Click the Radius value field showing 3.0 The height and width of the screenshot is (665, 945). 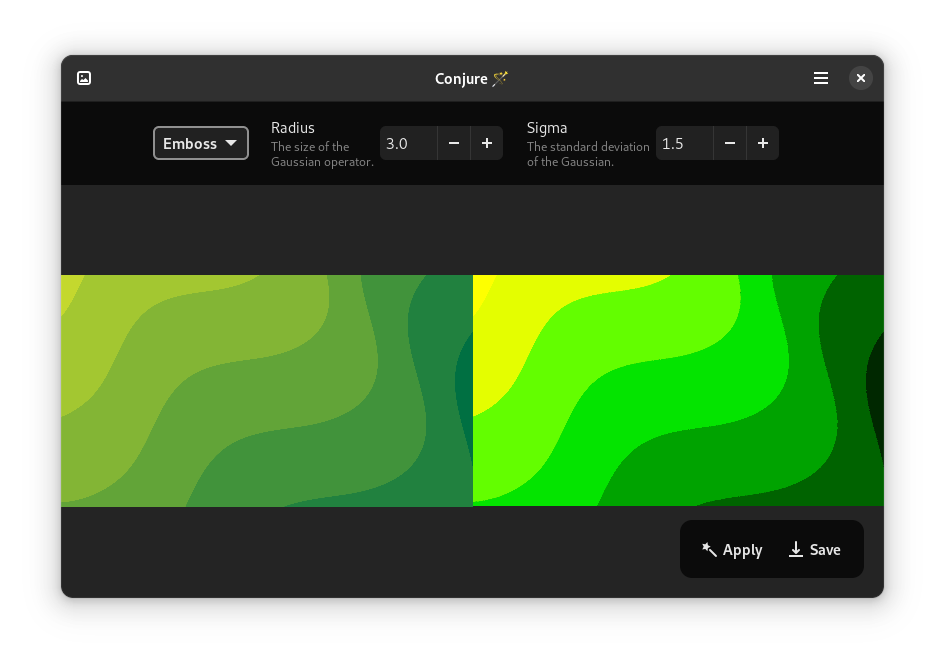click(408, 143)
